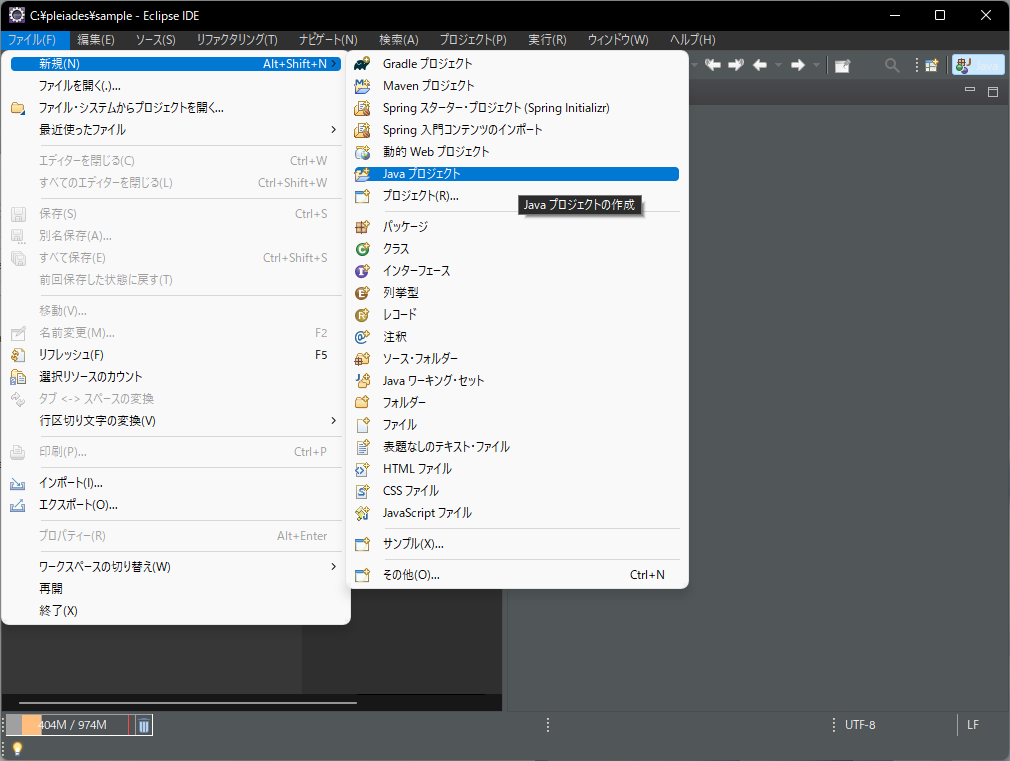Click UTF-8 encoding in status bar
This screenshot has width=1010, height=761.
860,725
